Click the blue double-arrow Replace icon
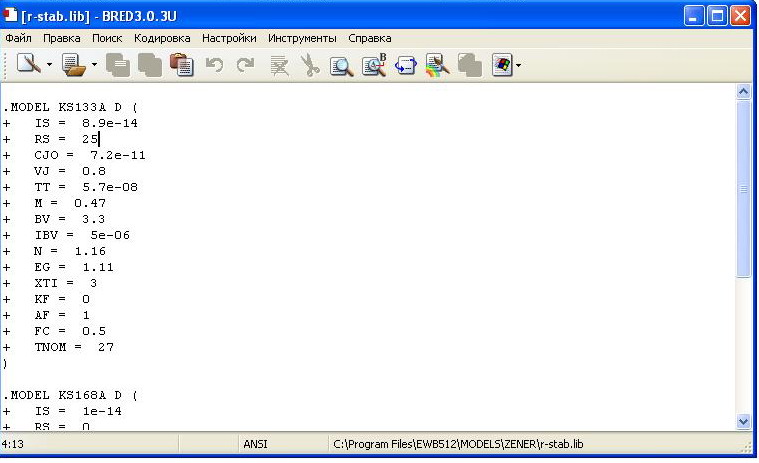 pyautogui.click(x=406, y=65)
